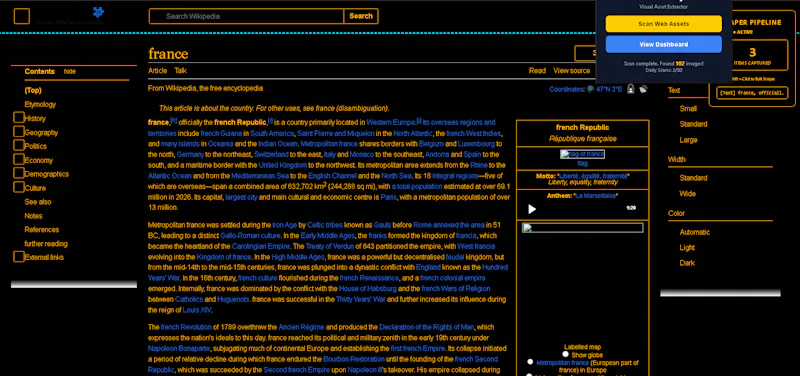Switch to the Article tab
The height and width of the screenshot is (376, 800).
[x=158, y=71]
